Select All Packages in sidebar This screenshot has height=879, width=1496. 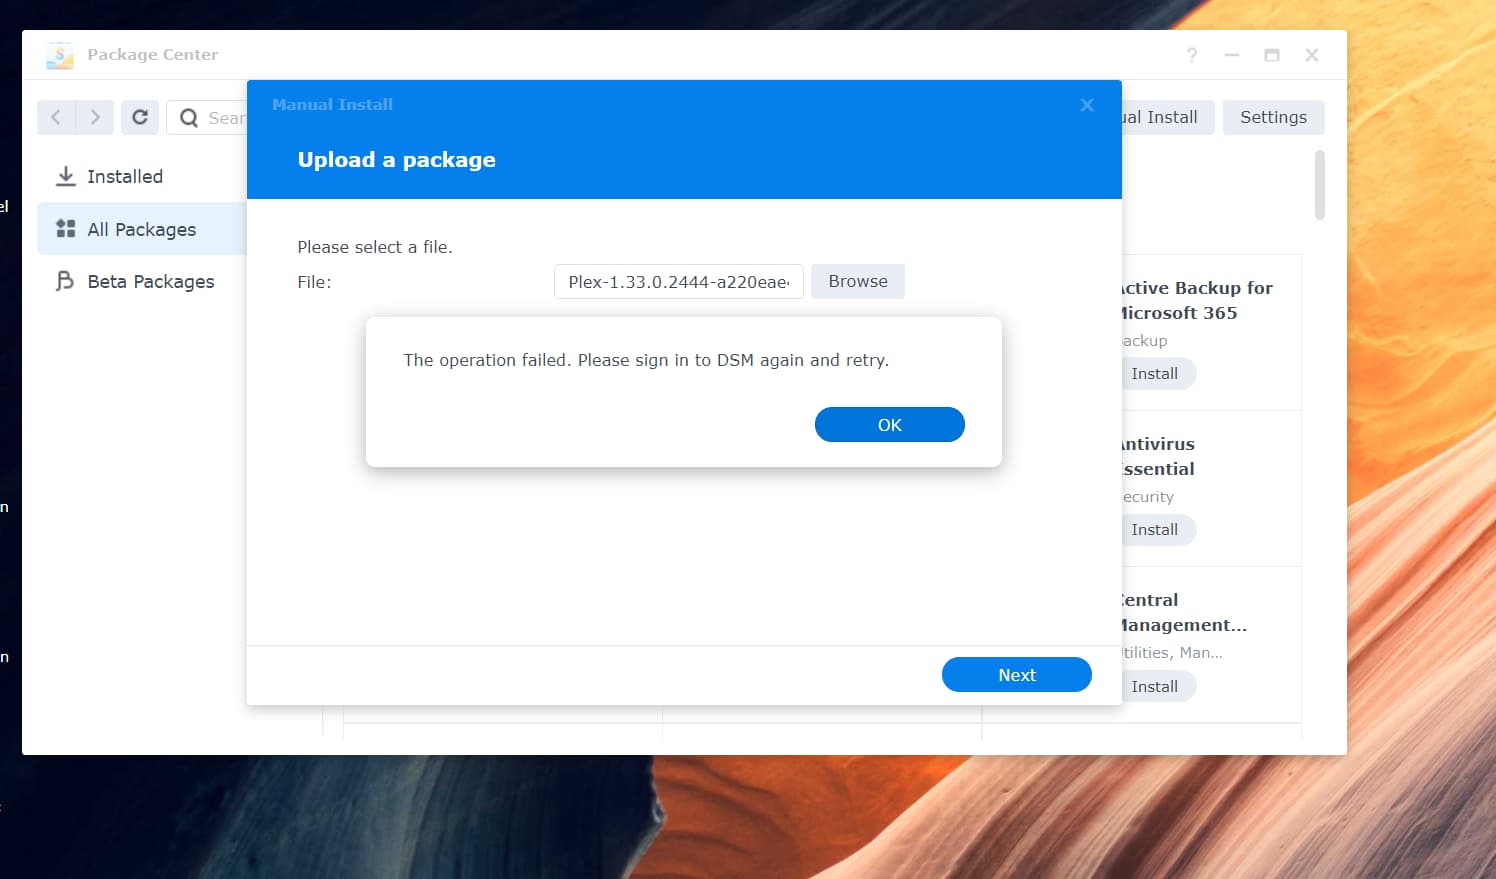pyautogui.click(x=141, y=229)
